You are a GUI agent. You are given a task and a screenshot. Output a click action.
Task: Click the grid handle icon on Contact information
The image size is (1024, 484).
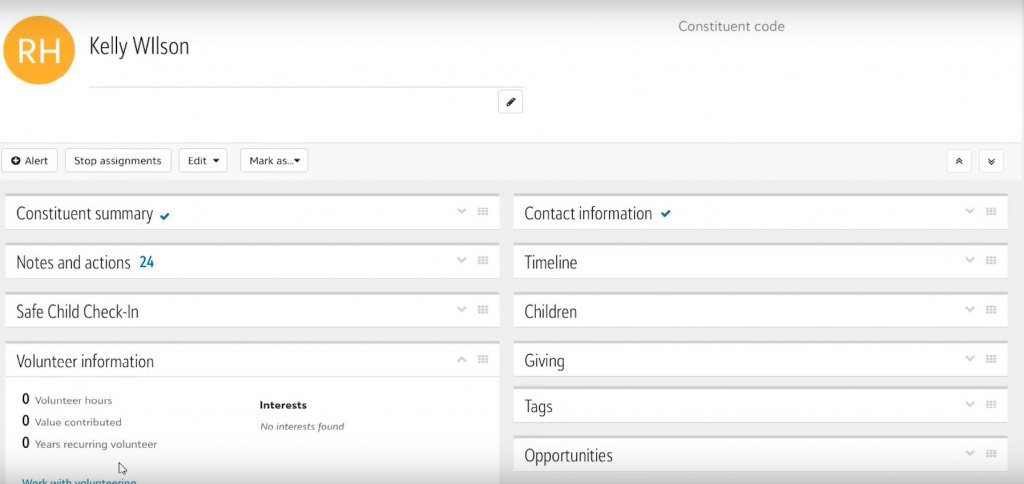tap(991, 212)
